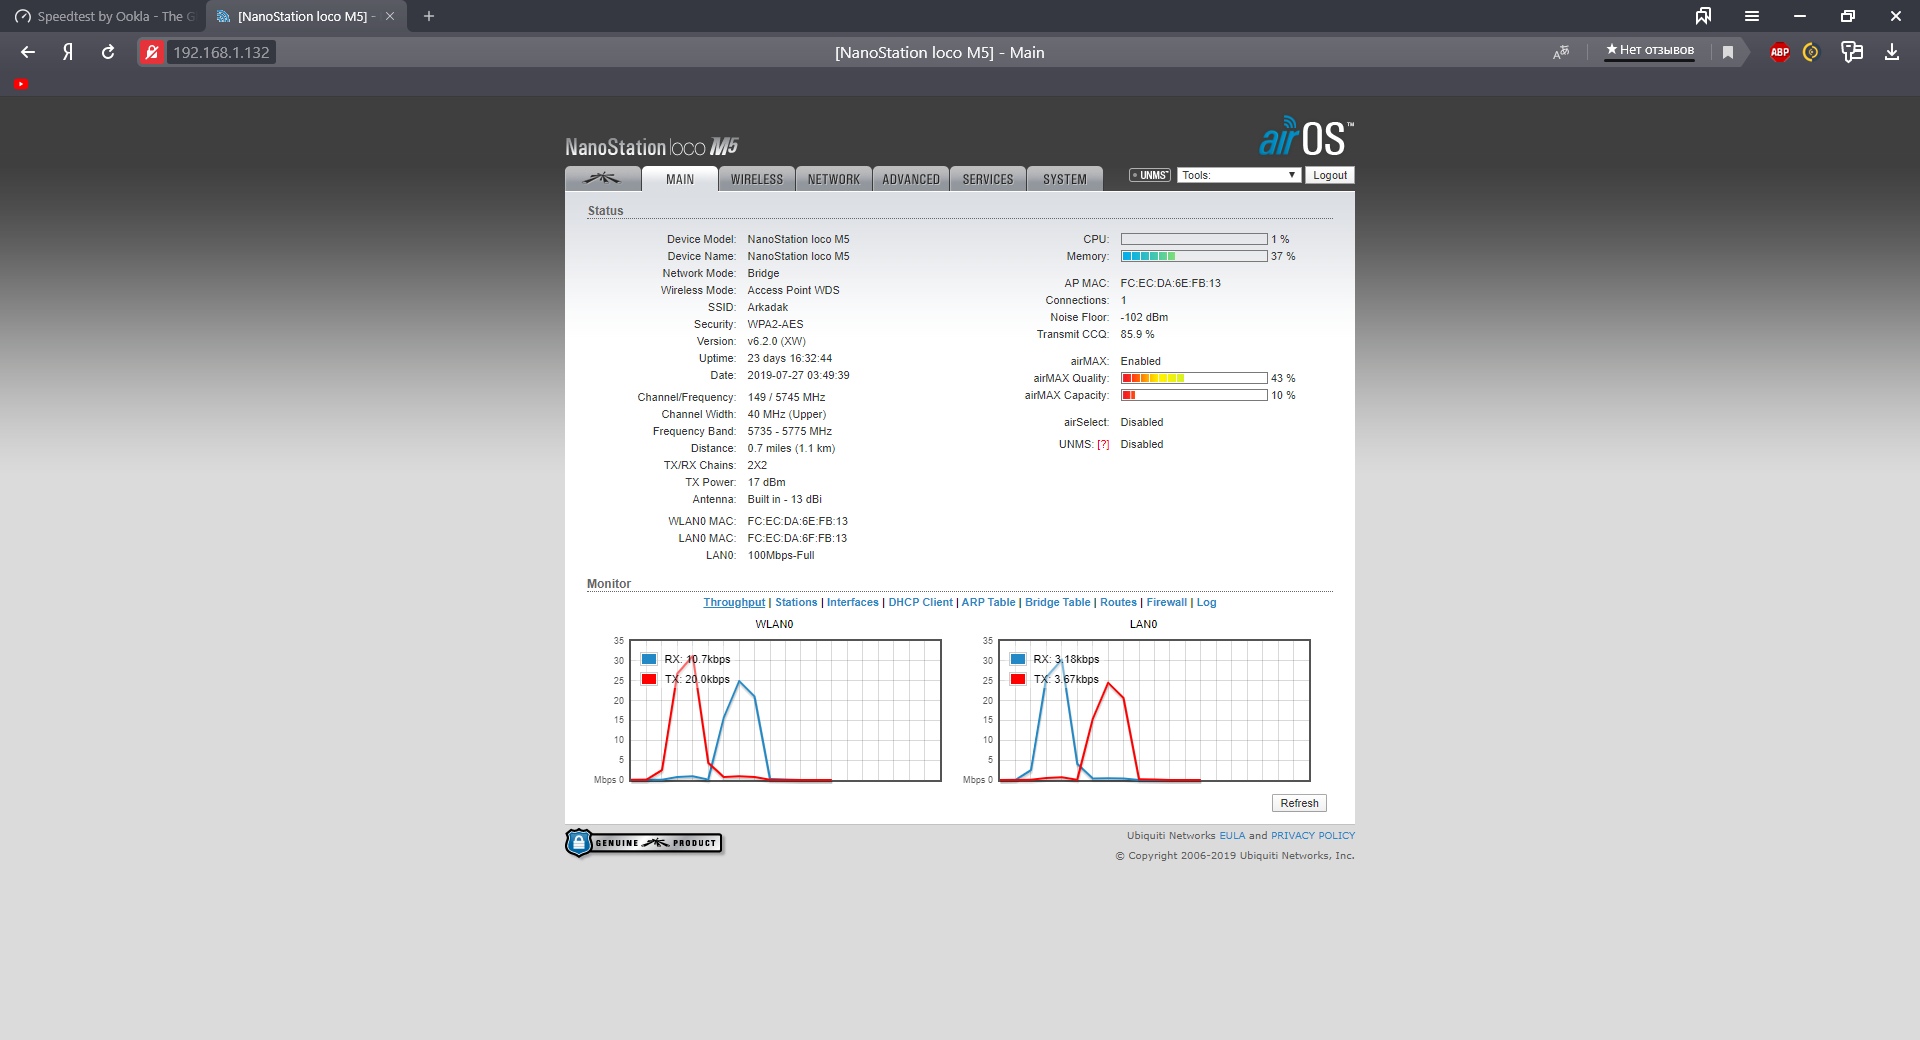Select the LAN0 MAC 'FC:EC:DA:6F:FB:13'

[797, 539]
